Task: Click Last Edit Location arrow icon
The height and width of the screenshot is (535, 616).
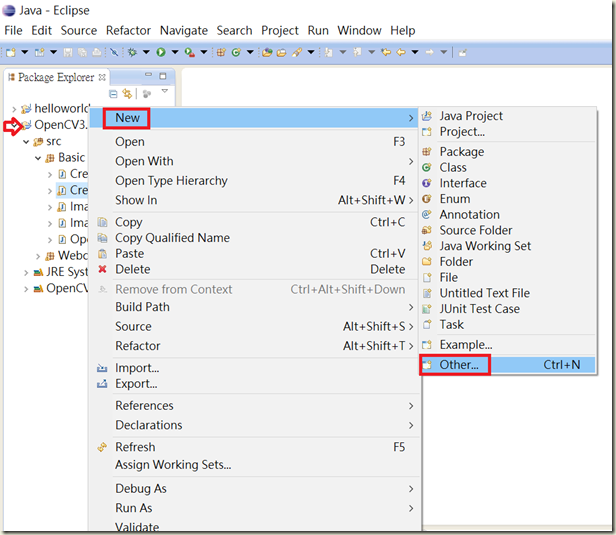Action: pyautogui.click(x=386, y=52)
